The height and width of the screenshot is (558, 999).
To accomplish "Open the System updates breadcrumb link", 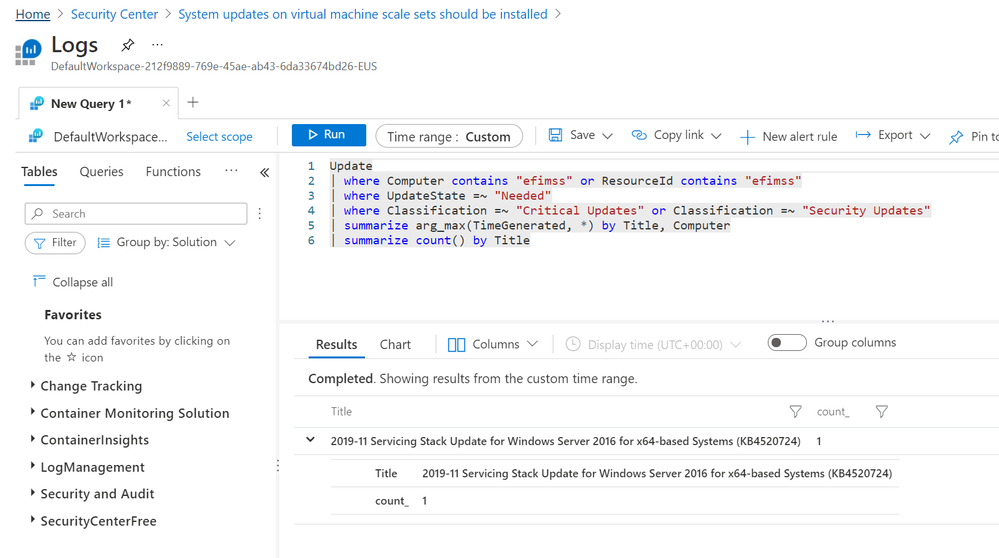I will click(x=363, y=14).
